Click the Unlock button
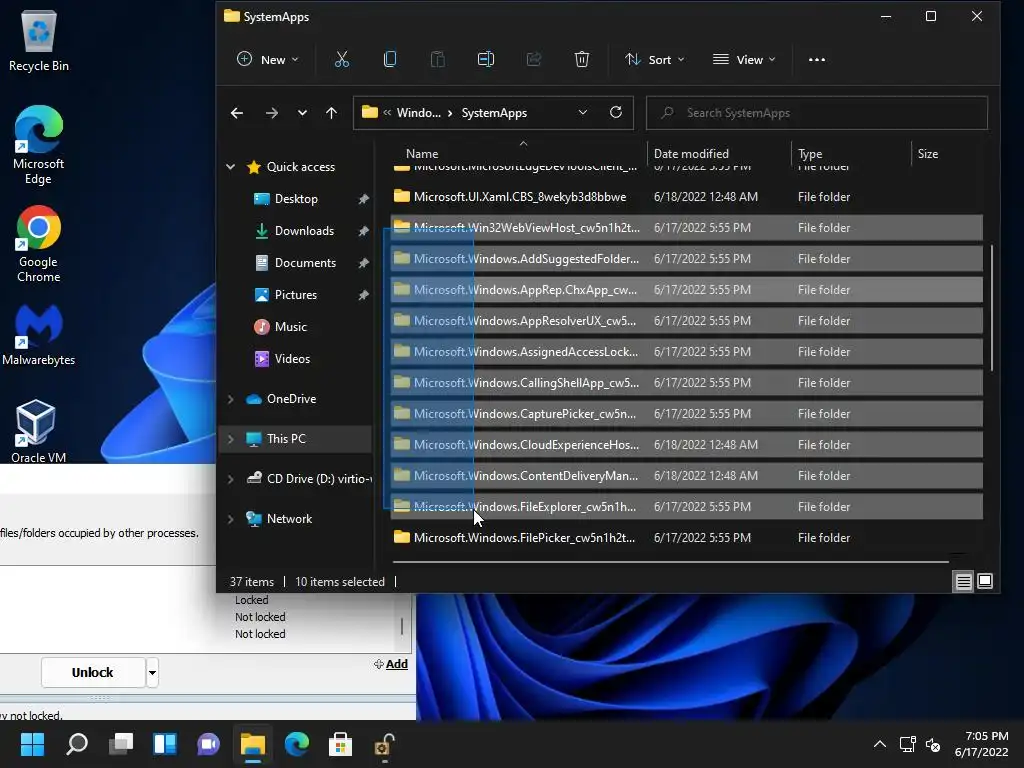1024x768 pixels. (x=93, y=672)
